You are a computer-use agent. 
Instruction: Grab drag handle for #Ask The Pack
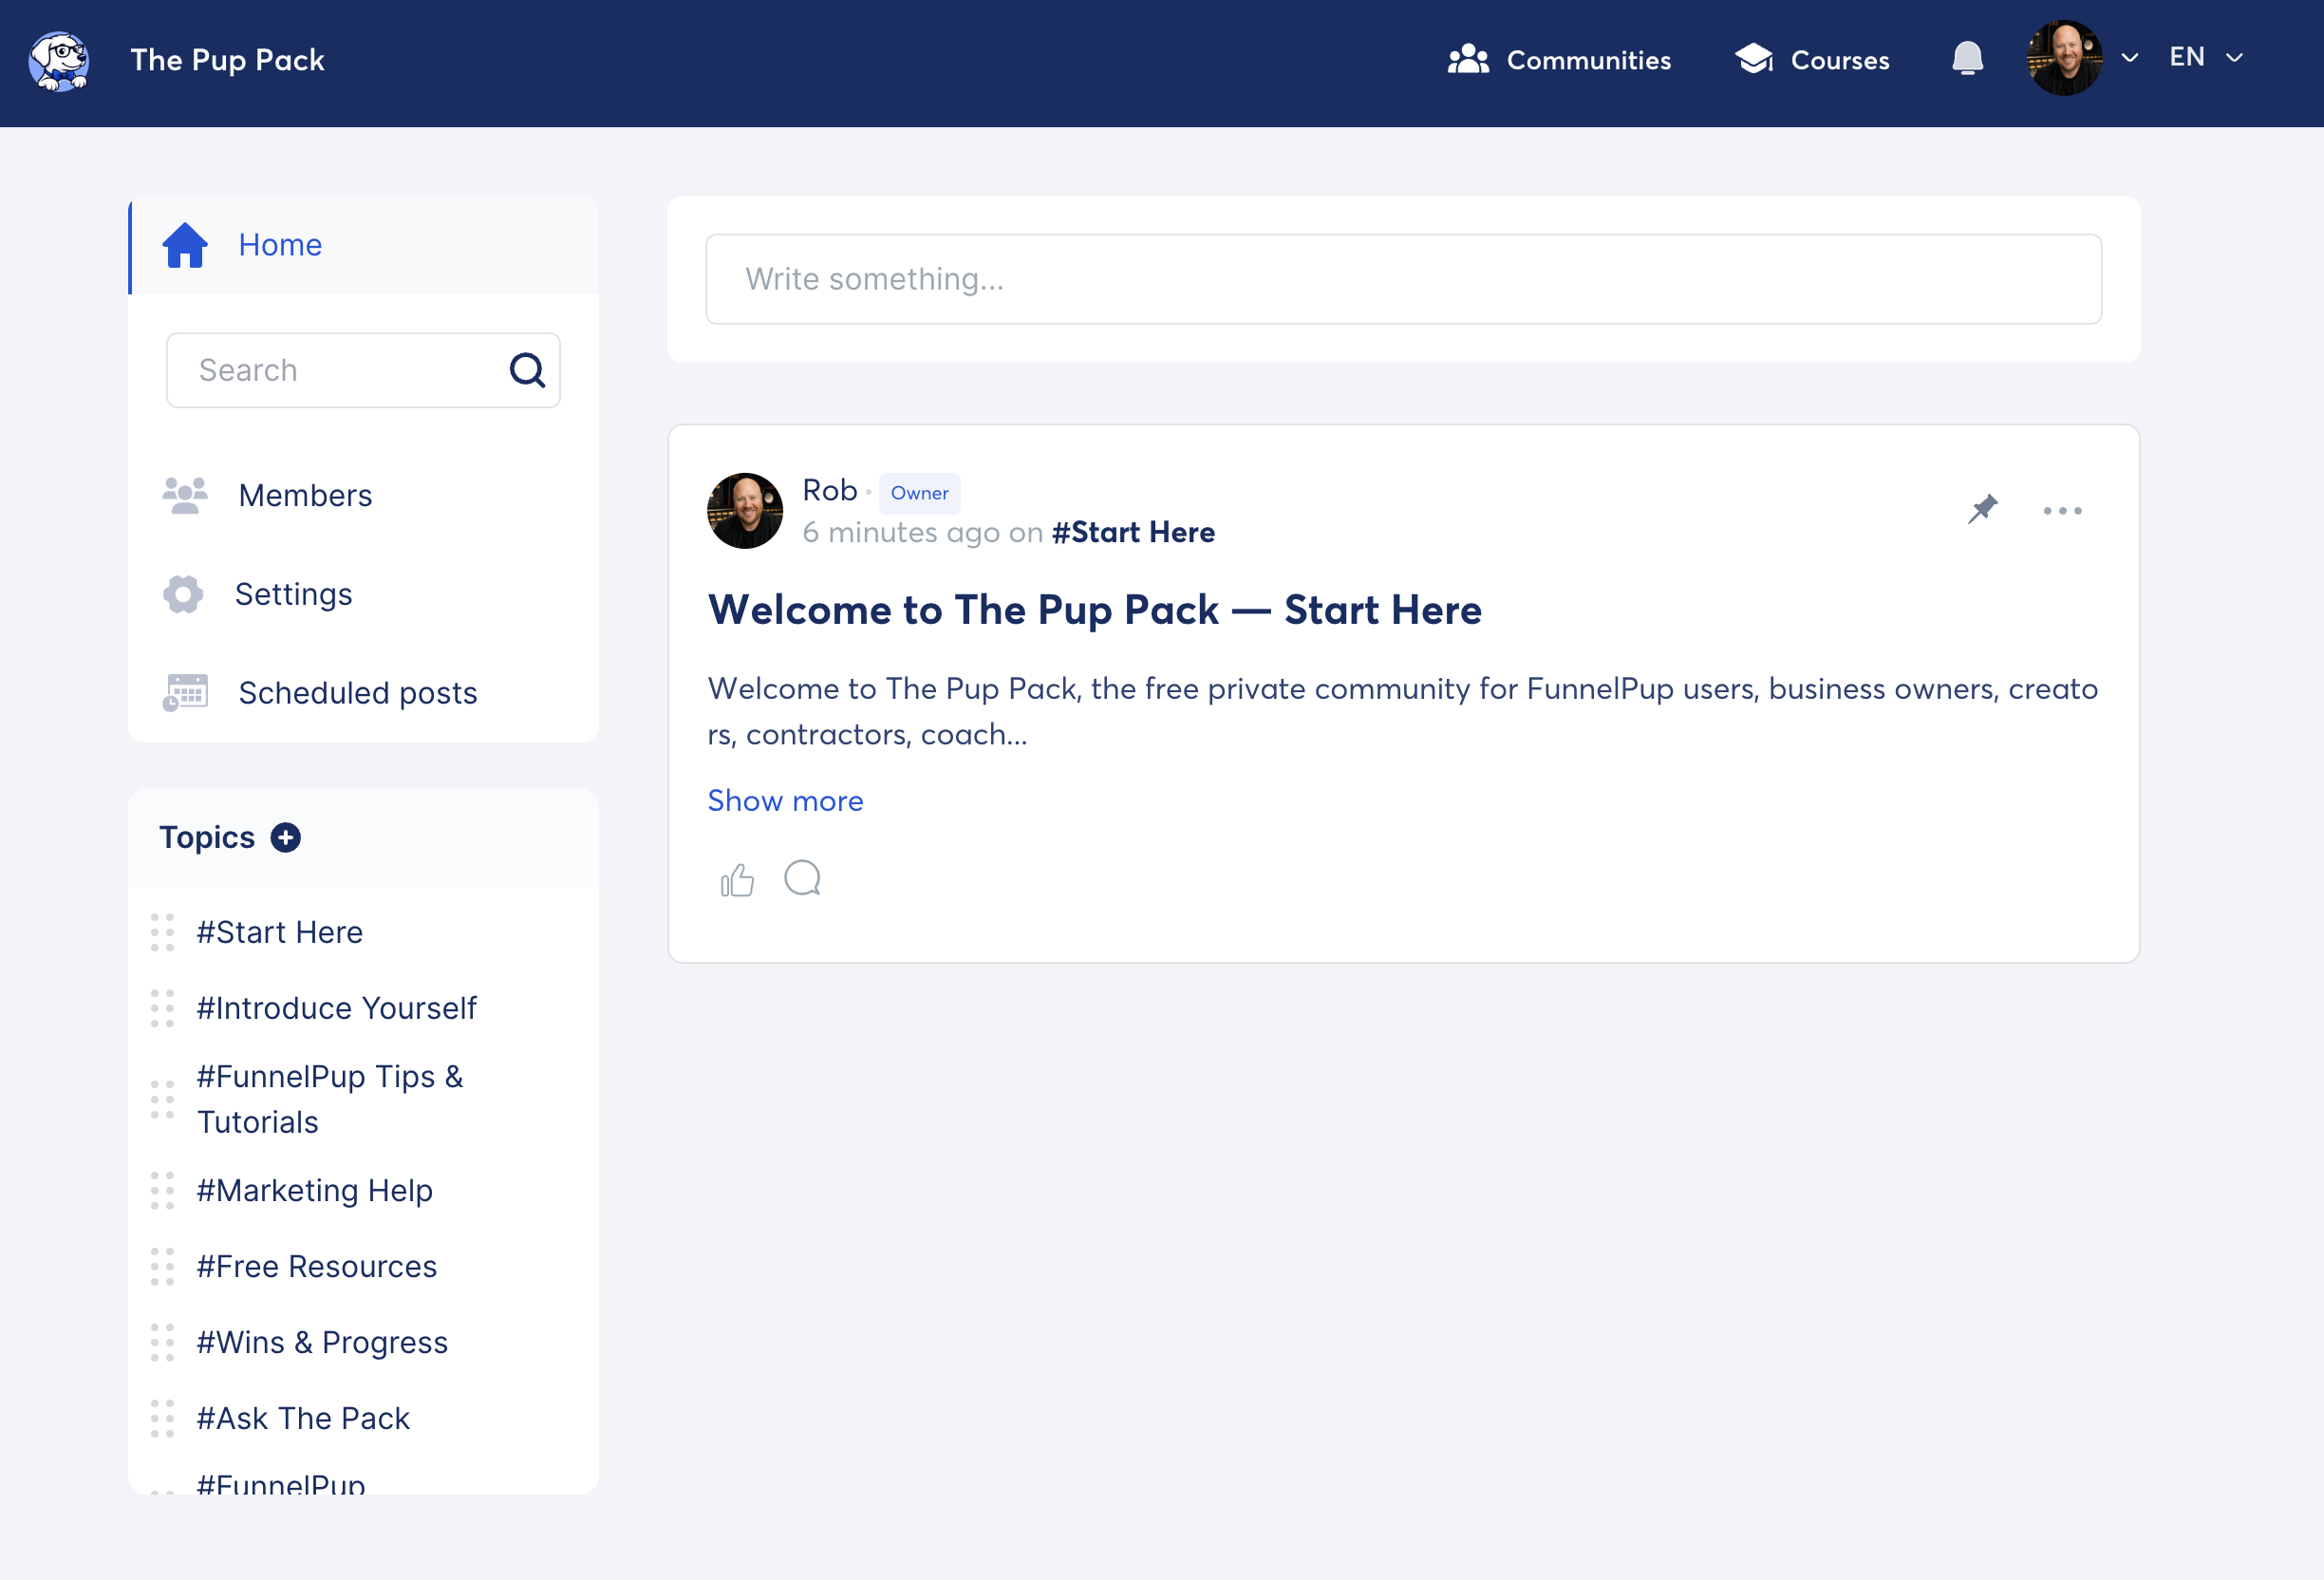(162, 1418)
